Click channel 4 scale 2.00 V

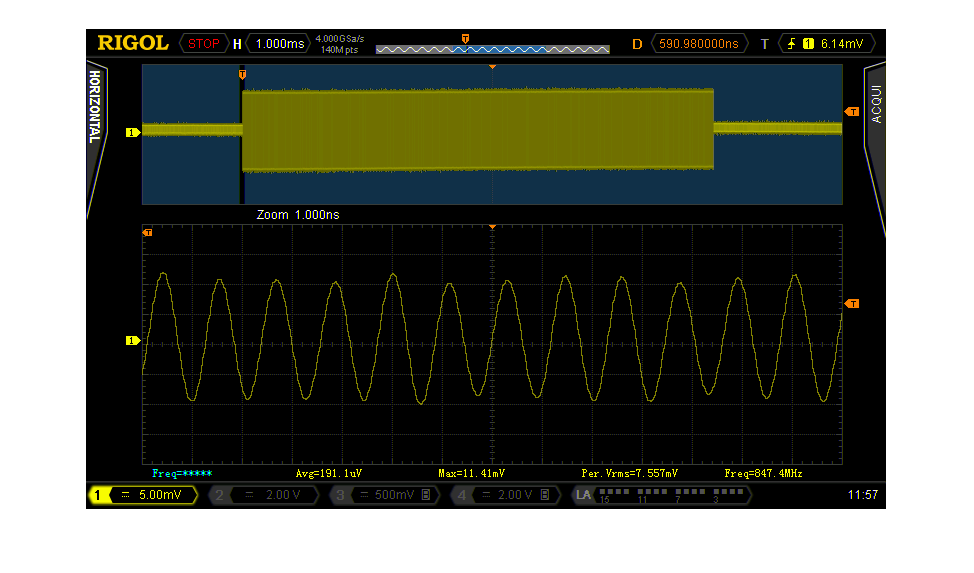point(515,495)
